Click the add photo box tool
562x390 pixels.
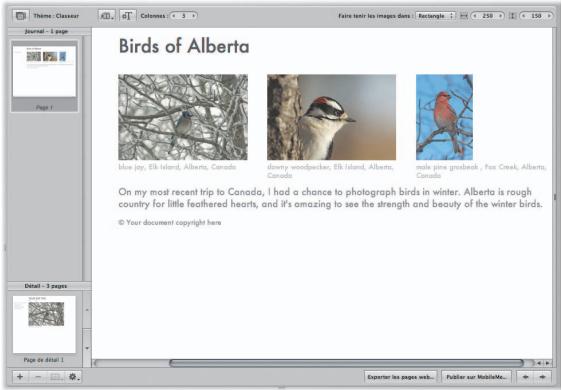106,16
